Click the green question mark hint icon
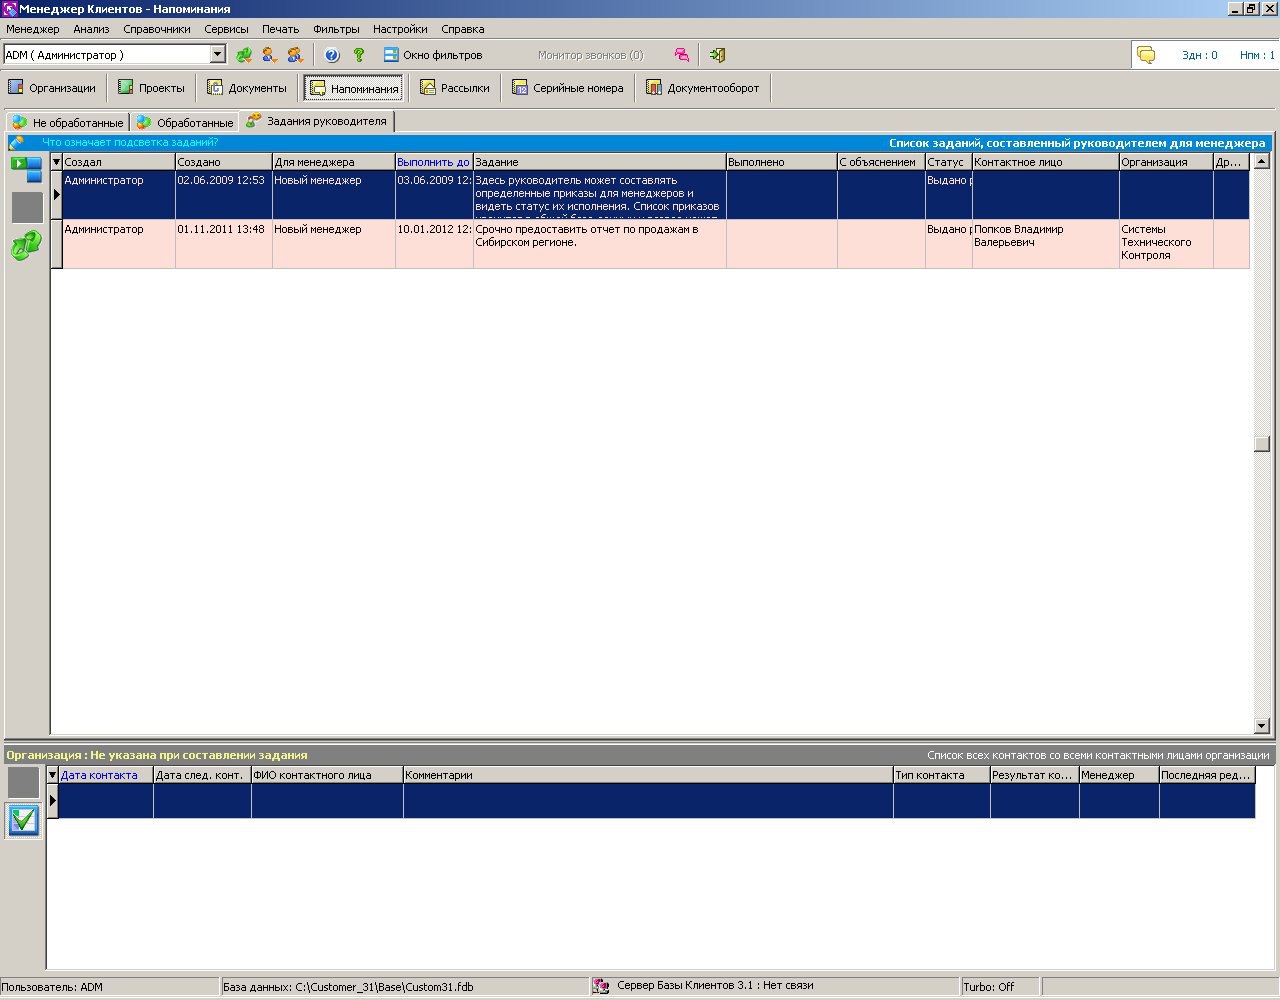Image resolution: width=1280 pixels, height=1000 pixels. [x=359, y=56]
